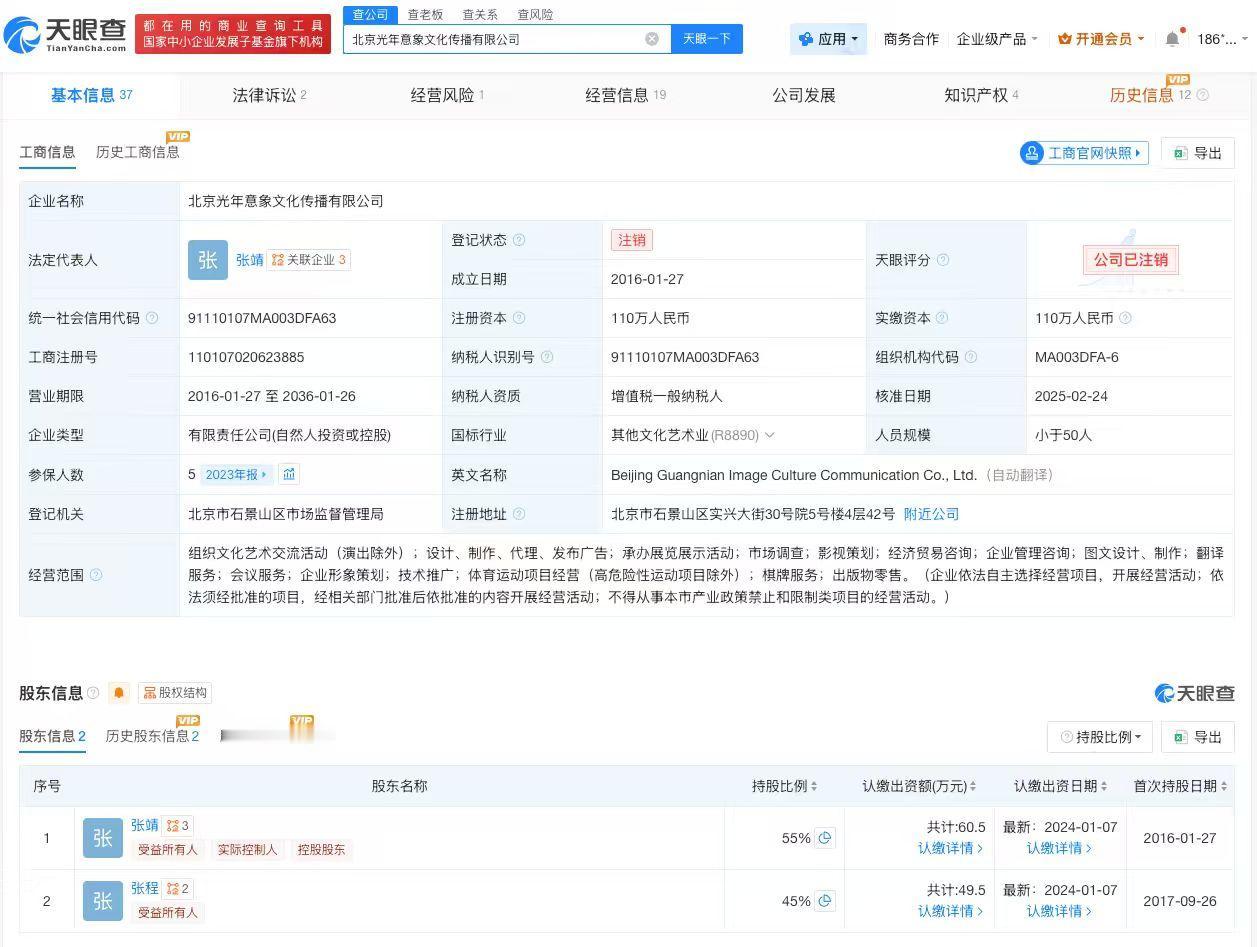Click 张程 shareholder avatar
1257x947 pixels.
pos(103,901)
